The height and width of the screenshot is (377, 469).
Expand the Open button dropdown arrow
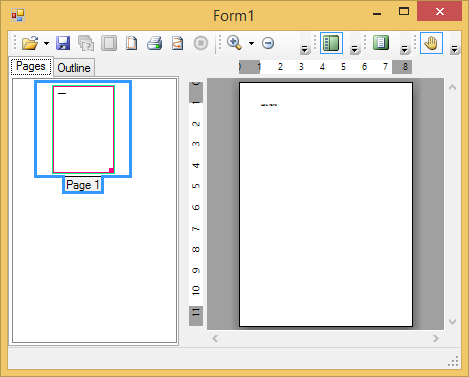(x=46, y=43)
